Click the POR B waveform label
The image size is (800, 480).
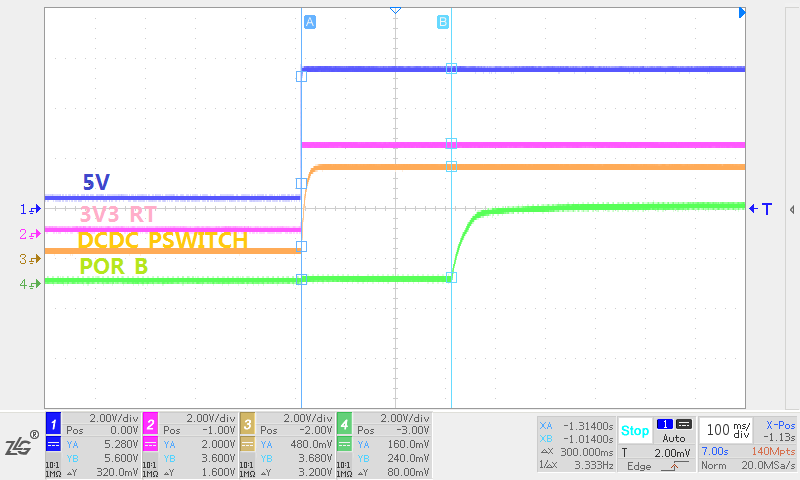tap(113, 266)
